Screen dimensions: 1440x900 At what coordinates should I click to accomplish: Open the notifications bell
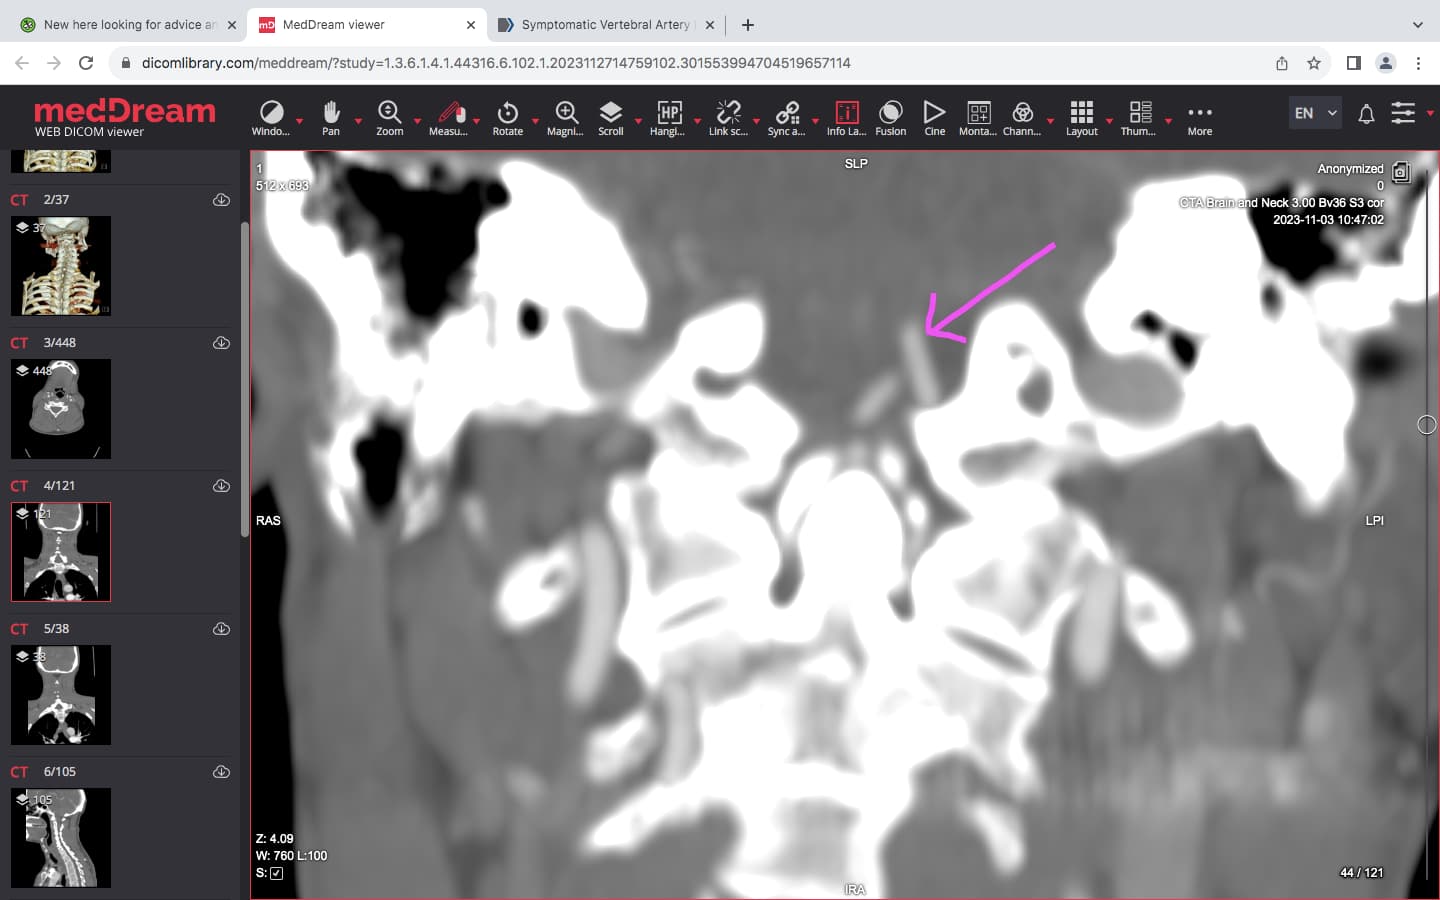click(1366, 114)
